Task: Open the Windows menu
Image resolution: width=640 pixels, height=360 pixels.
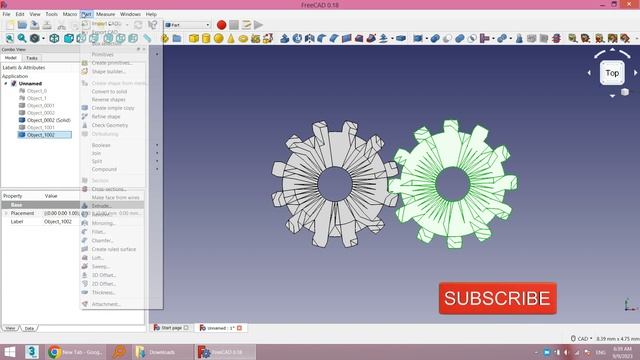Action: [x=130, y=14]
